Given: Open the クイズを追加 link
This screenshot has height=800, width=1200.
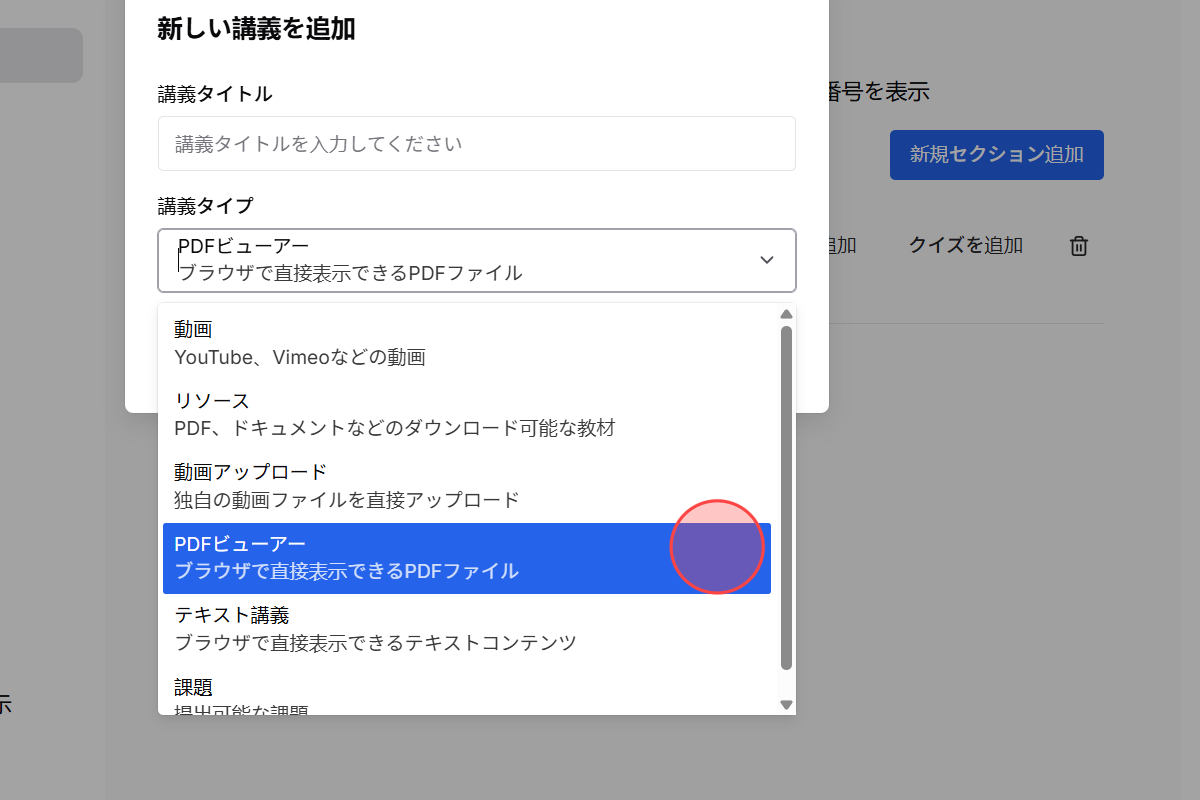Looking at the screenshot, I should tap(964, 245).
